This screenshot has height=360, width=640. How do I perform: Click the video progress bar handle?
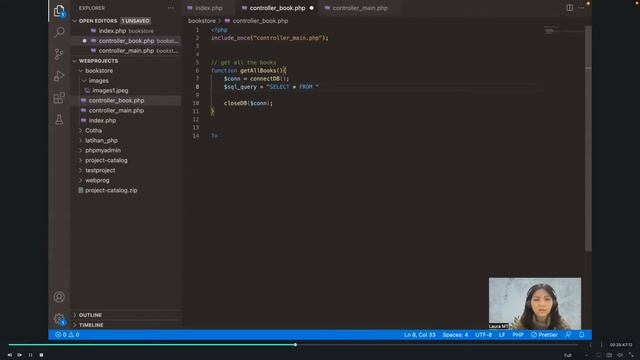pyautogui.click(x=295, y=345)
